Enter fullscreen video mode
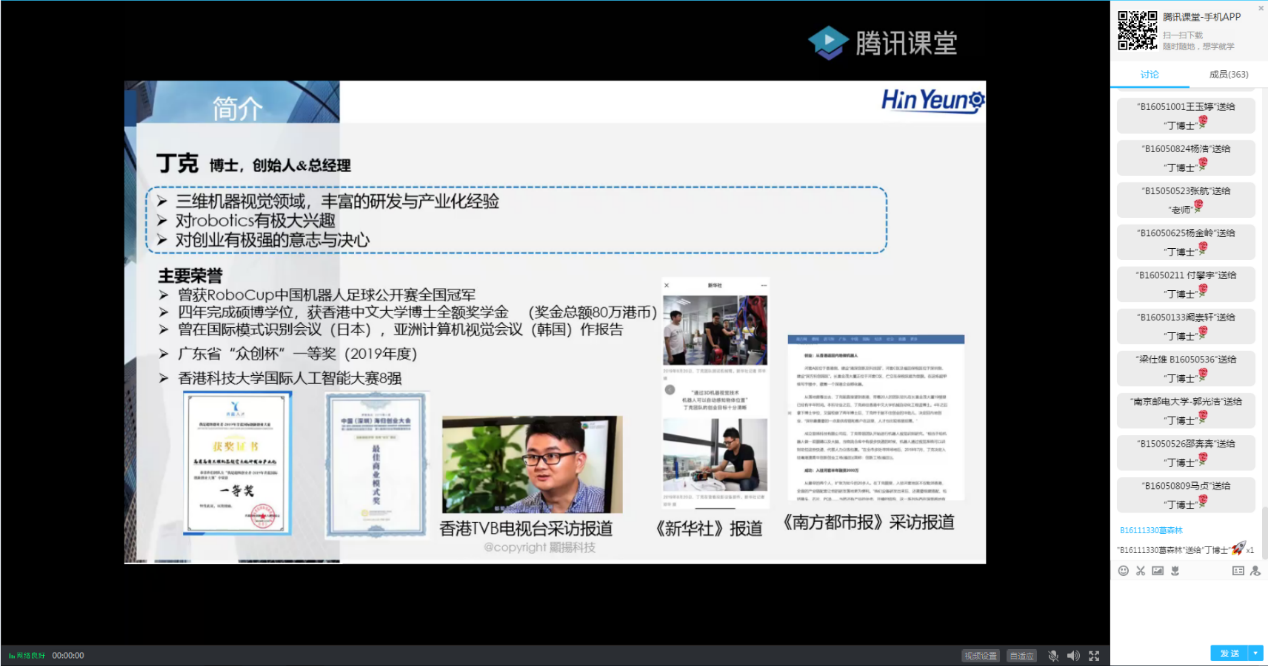Image resolution: width=1268 pixels, height=666 pixels. click(1093, 656)
